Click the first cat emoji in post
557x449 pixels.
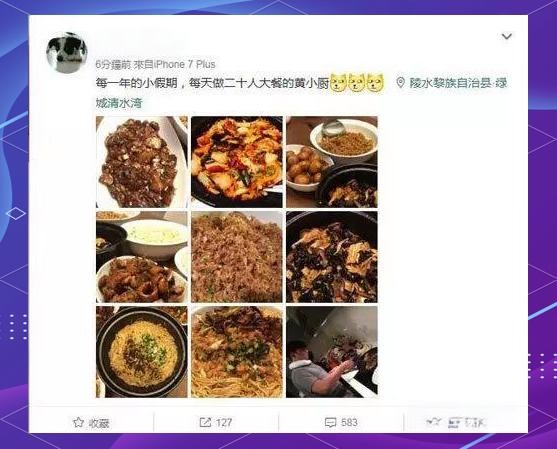pos(339,83)
